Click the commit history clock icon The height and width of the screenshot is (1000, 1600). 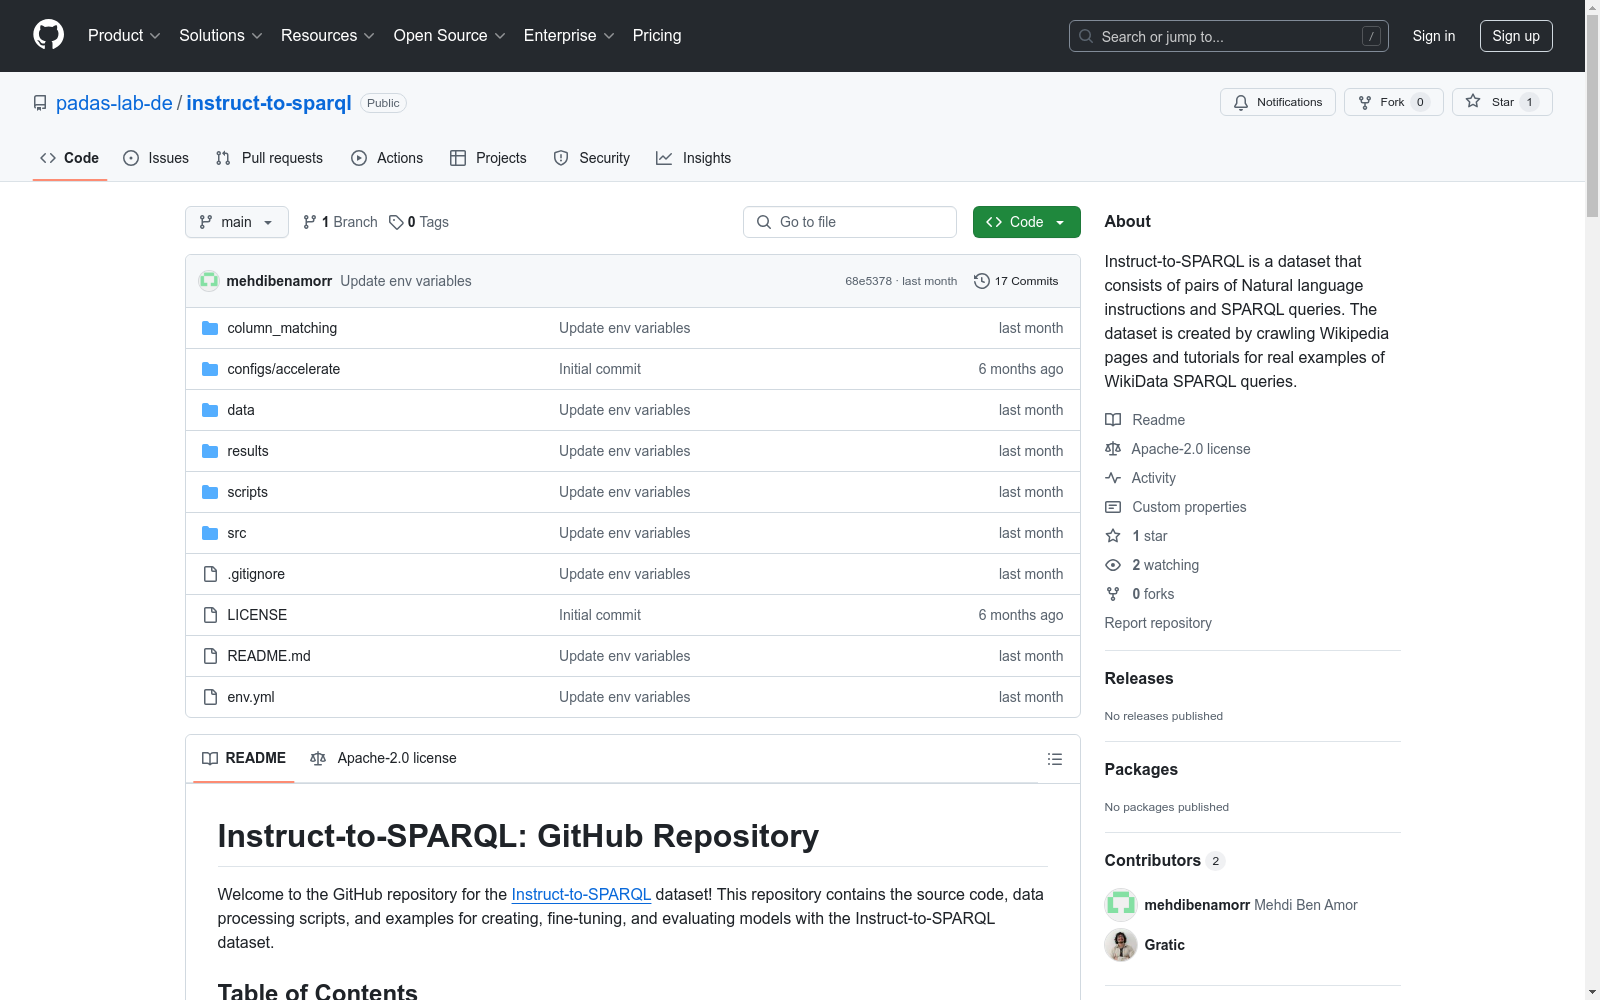[982, 281]
